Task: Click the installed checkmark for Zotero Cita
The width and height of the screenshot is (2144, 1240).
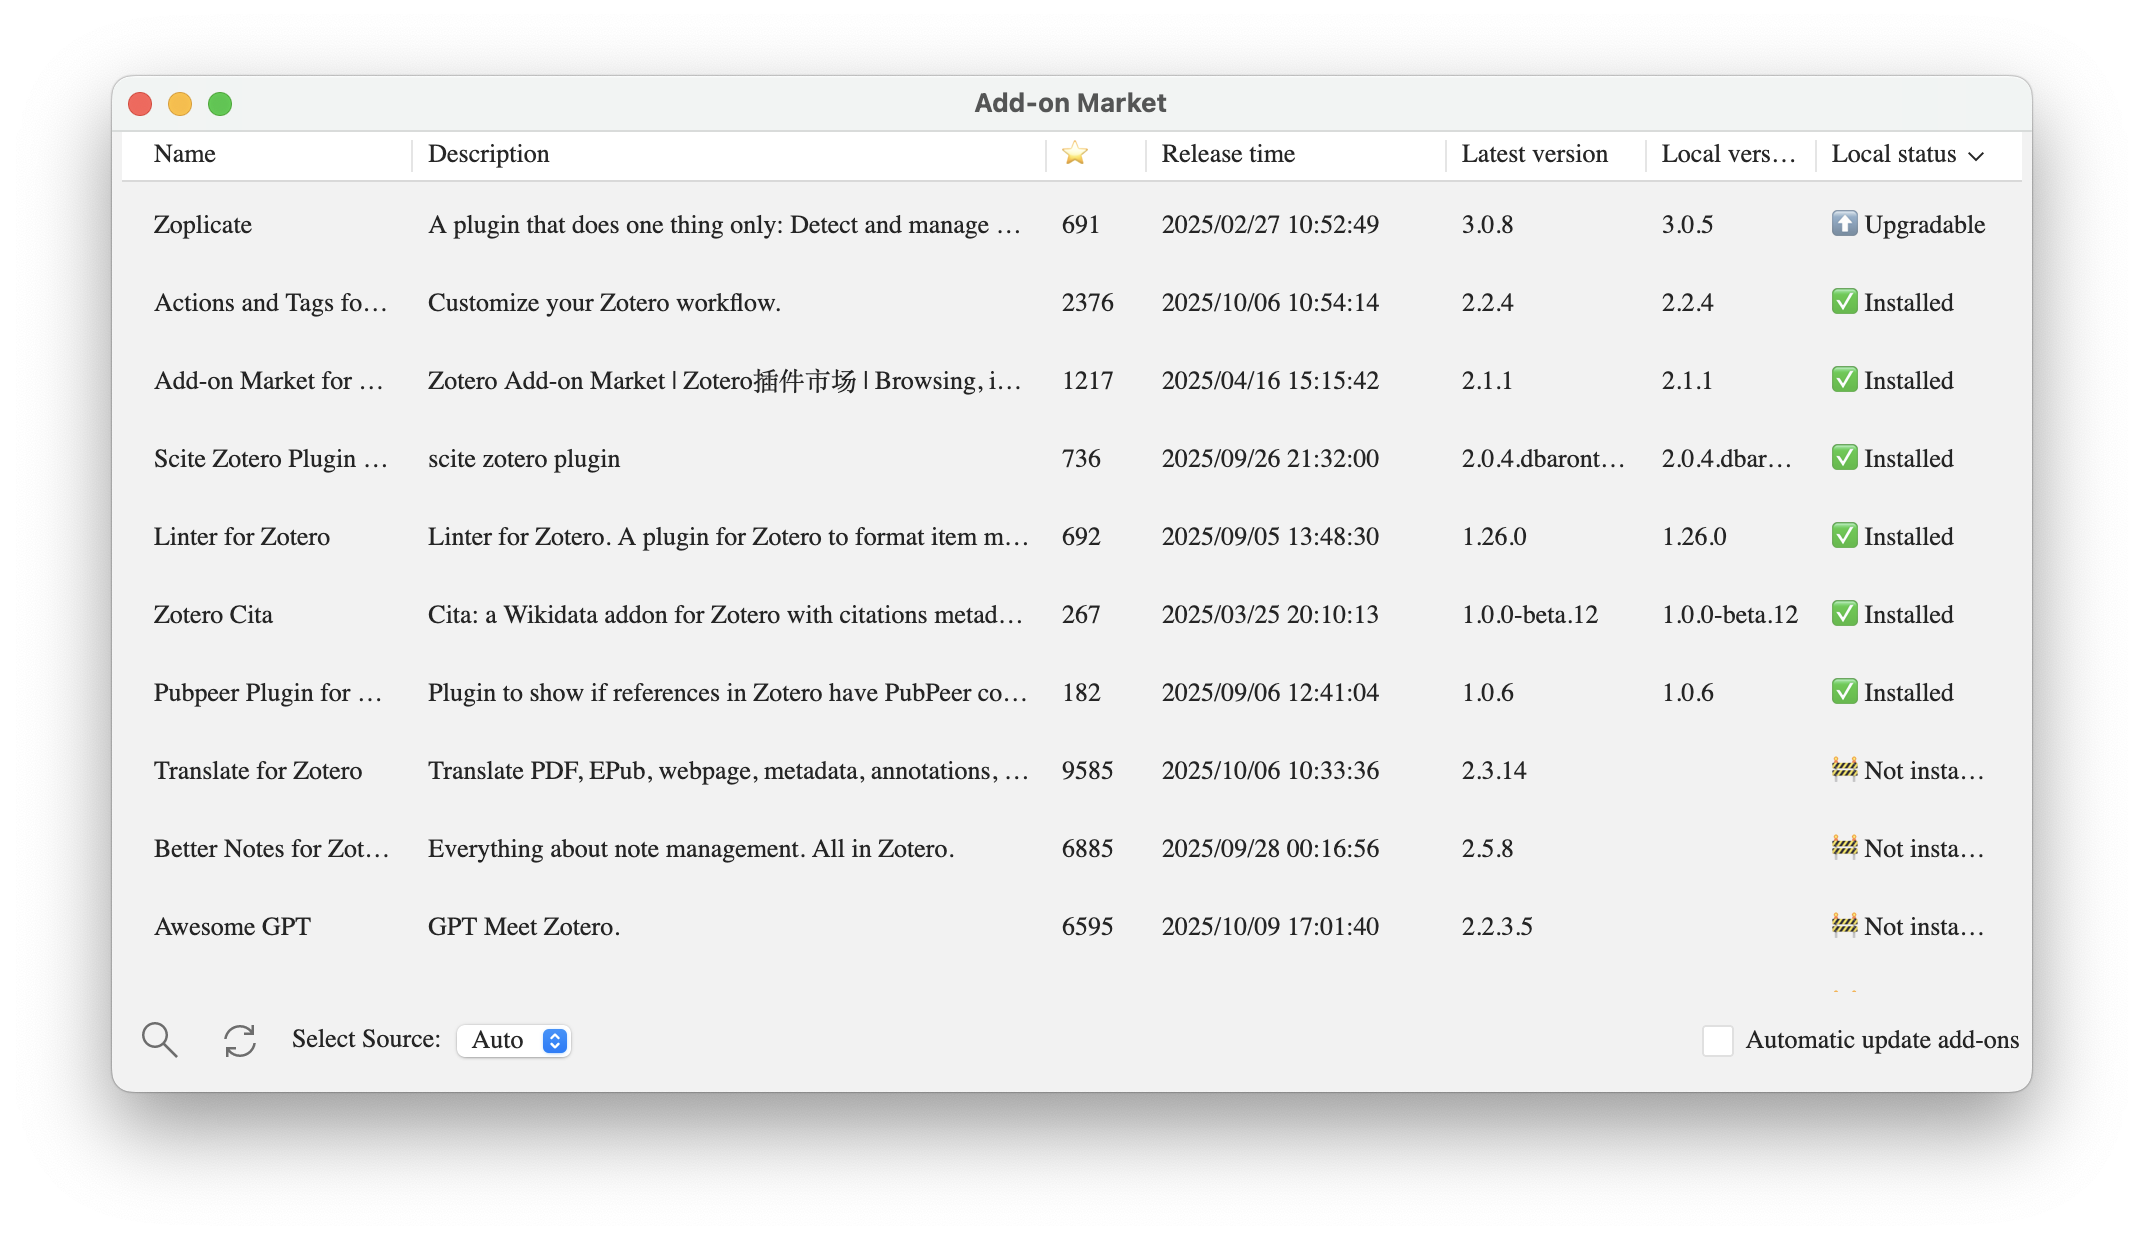Action: pos(1843,614)
